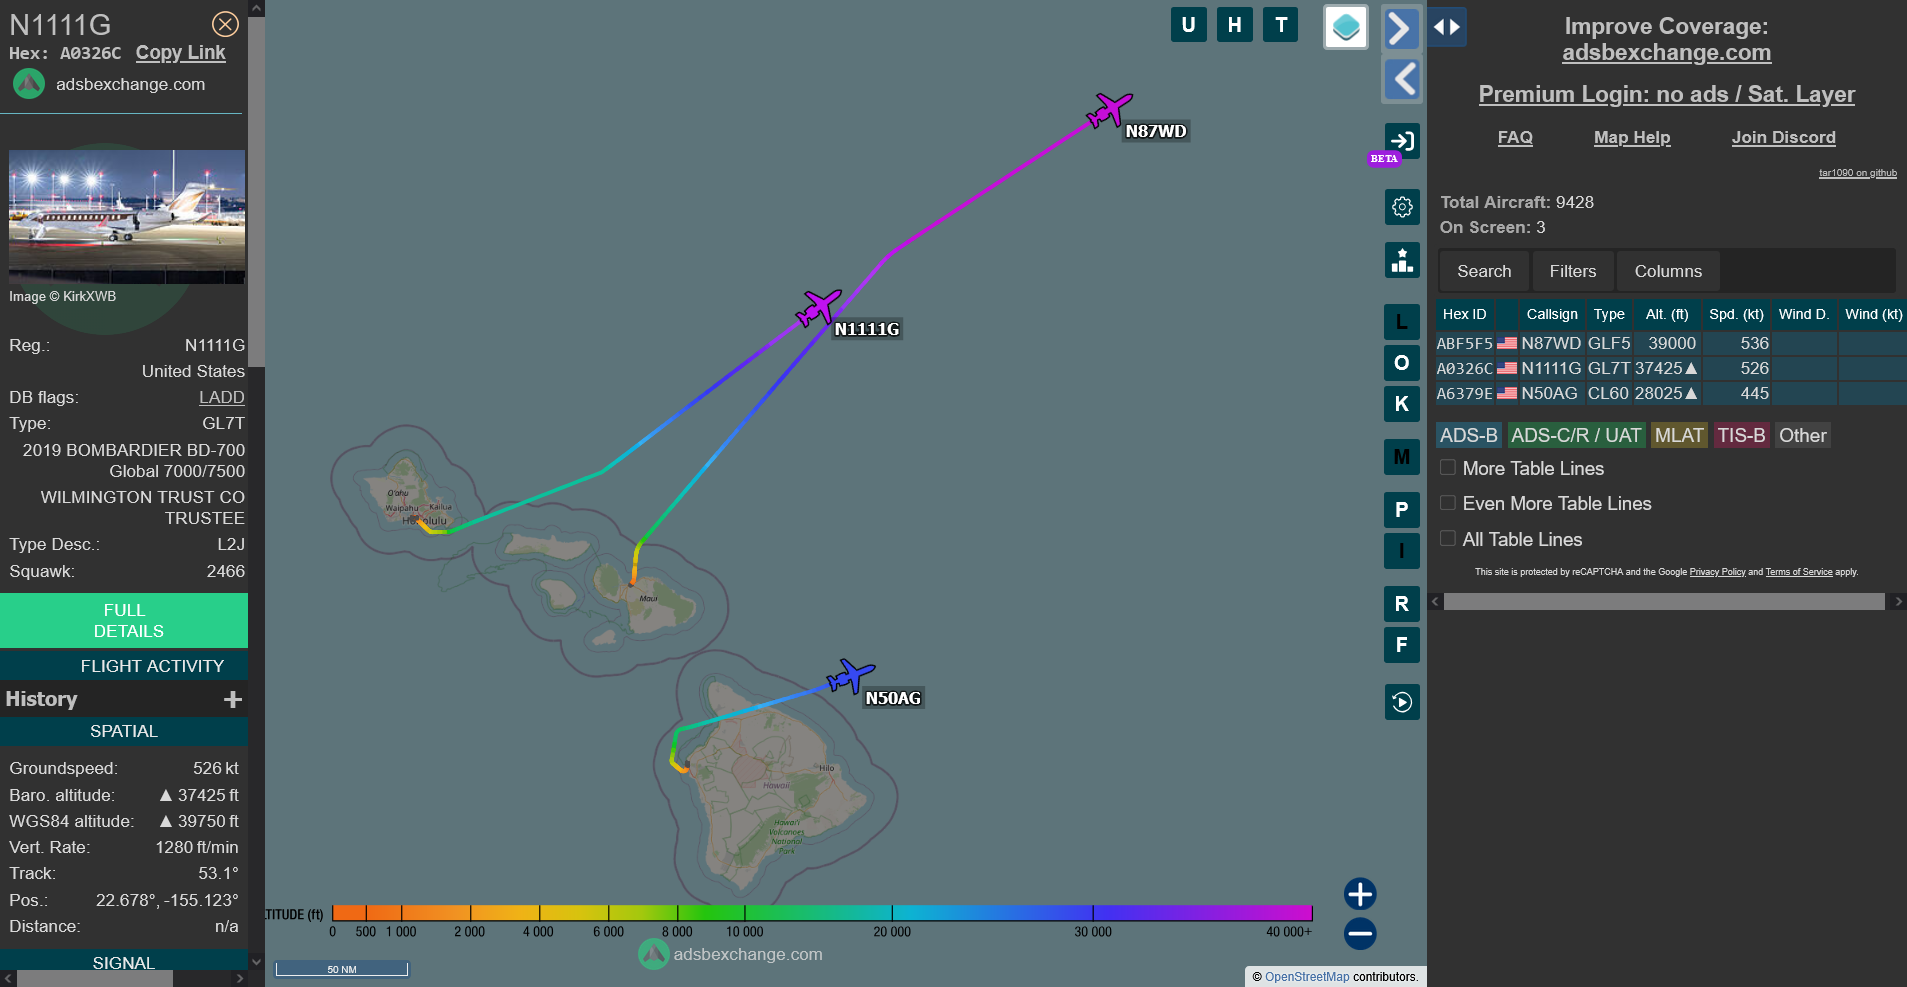This screenshot has height=987, width=1907.
Task: Click the aircraft table horizontal scrollbar
Action: (1664, 601)
